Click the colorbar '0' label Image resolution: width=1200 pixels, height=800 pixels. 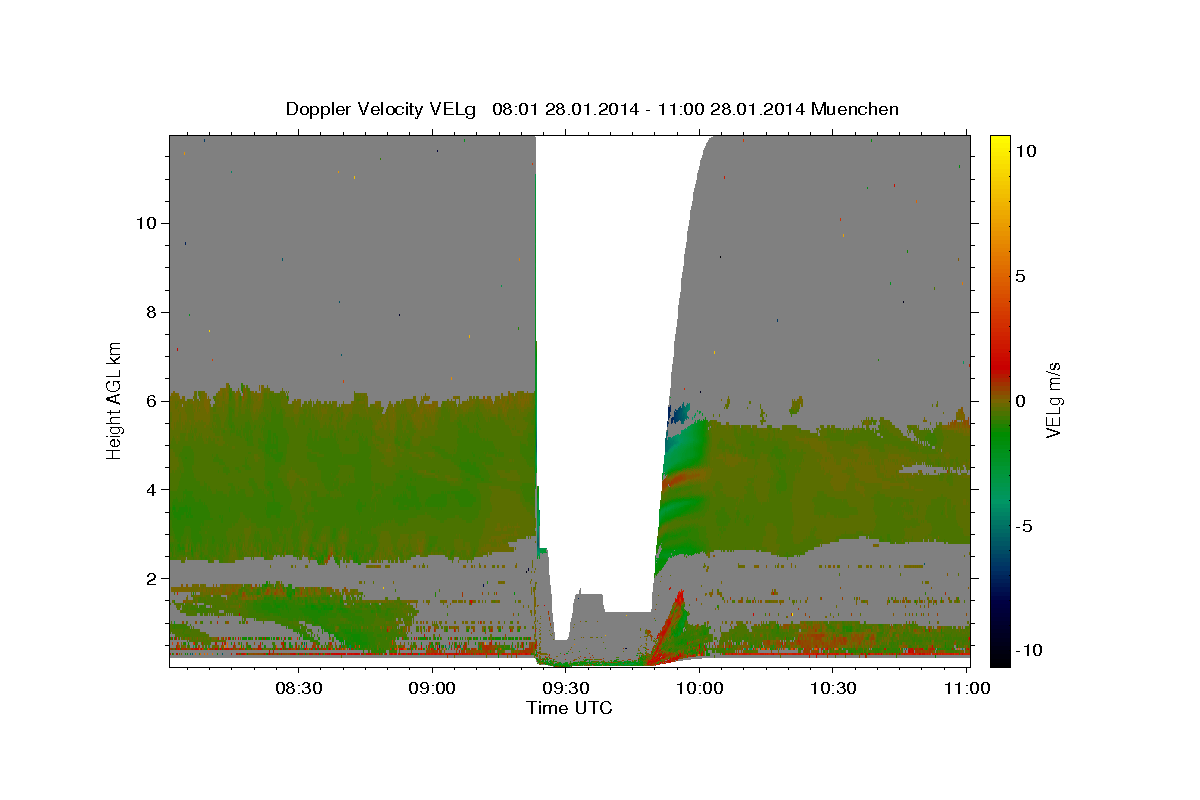coord(1020,400)
